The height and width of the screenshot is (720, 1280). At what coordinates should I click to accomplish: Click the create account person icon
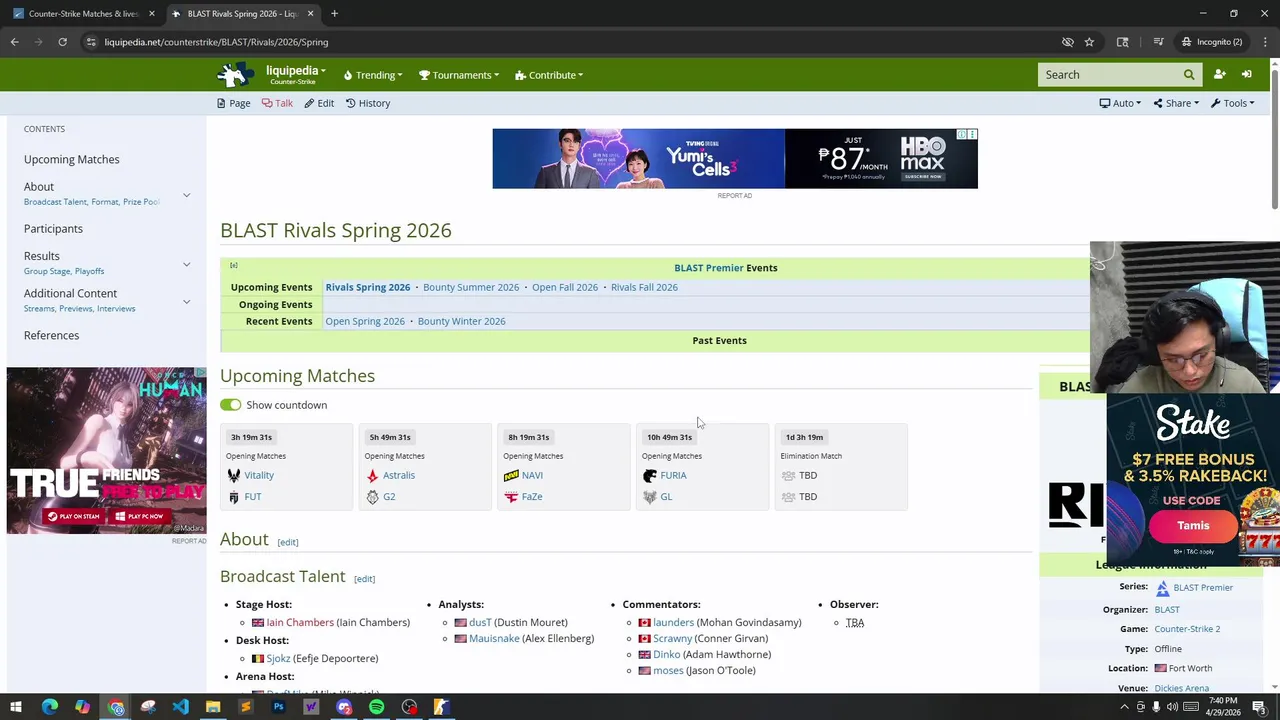point(1219,75)
